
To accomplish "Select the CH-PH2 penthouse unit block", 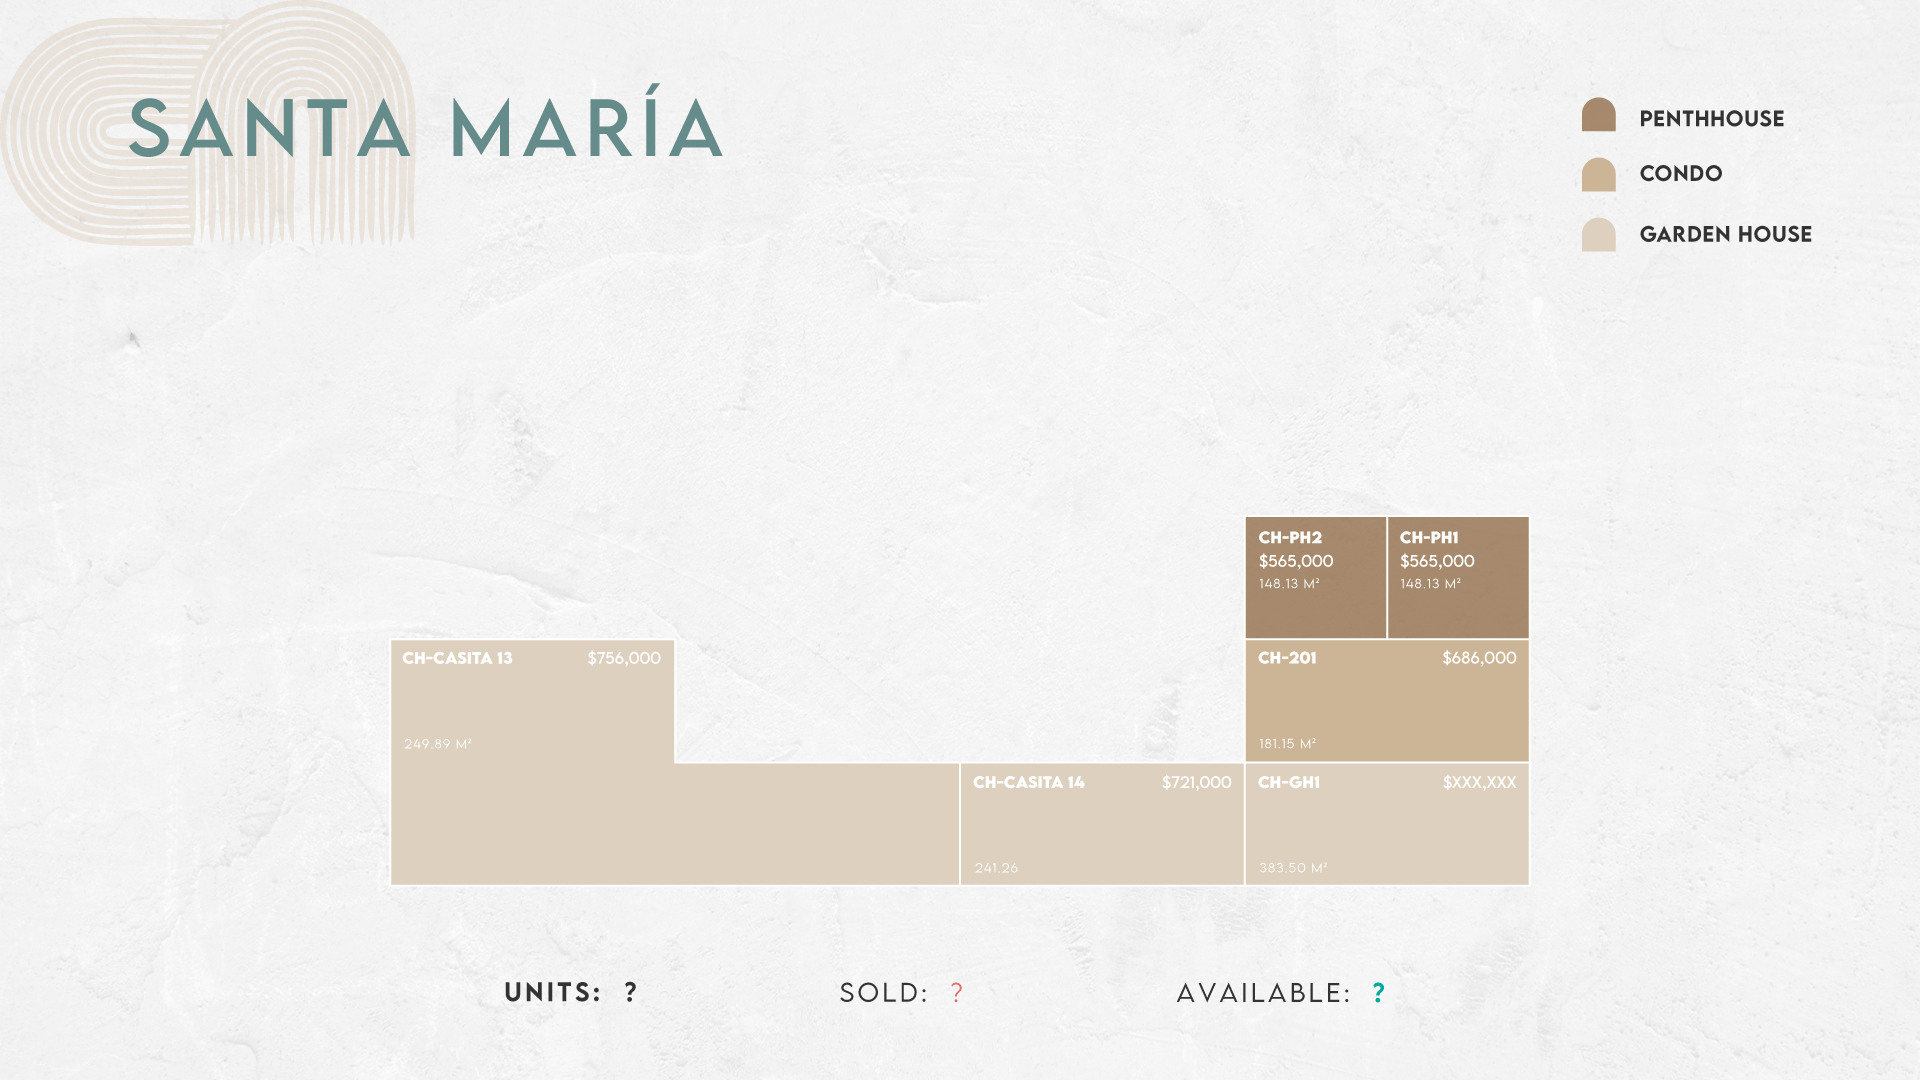I will click(x=1316, y=578).
